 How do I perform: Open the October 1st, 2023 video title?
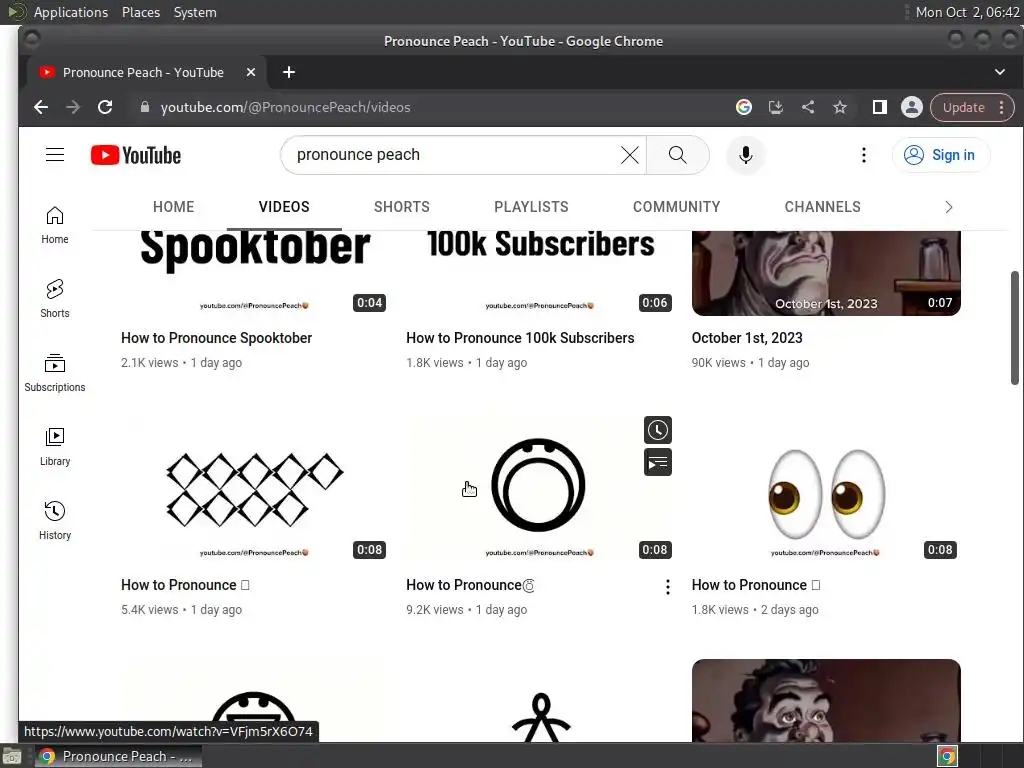(x=747, y=338)
